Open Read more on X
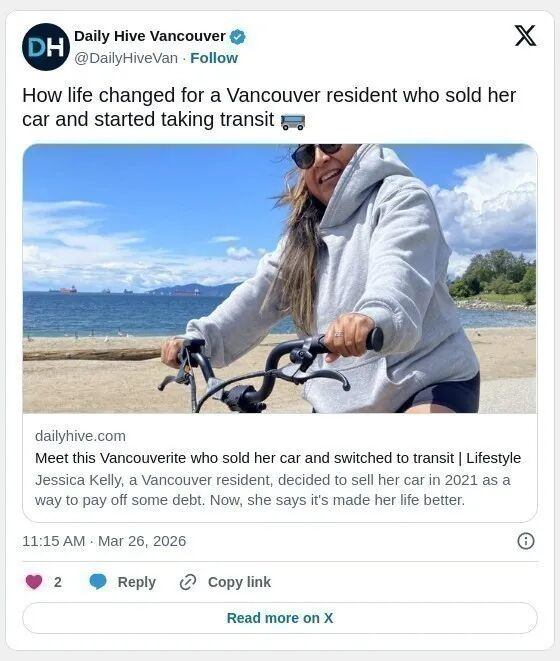Screen dimensions: 560x661 (280, 618)
